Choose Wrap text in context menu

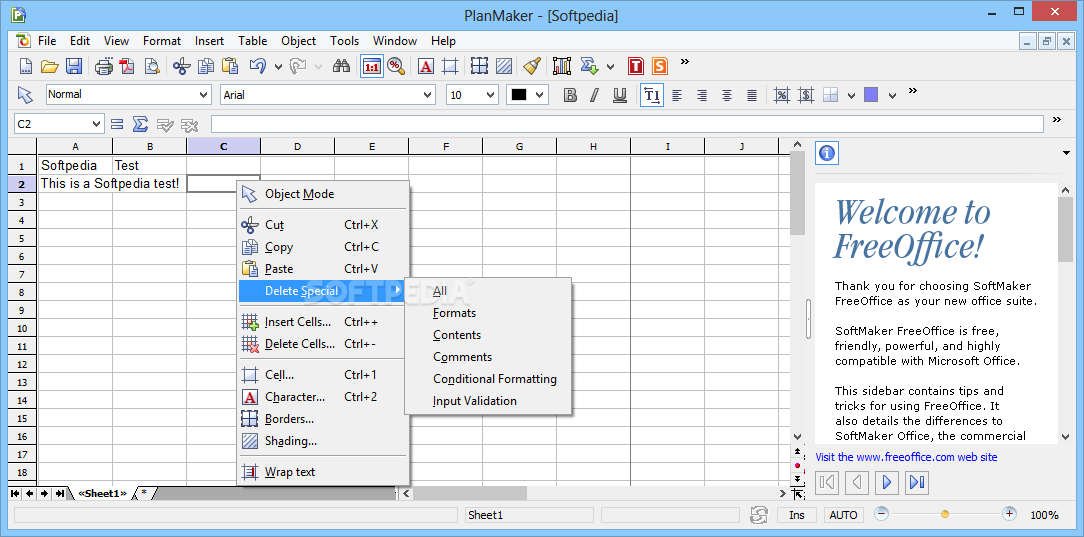pyautogui.click(x=323, y=472)
